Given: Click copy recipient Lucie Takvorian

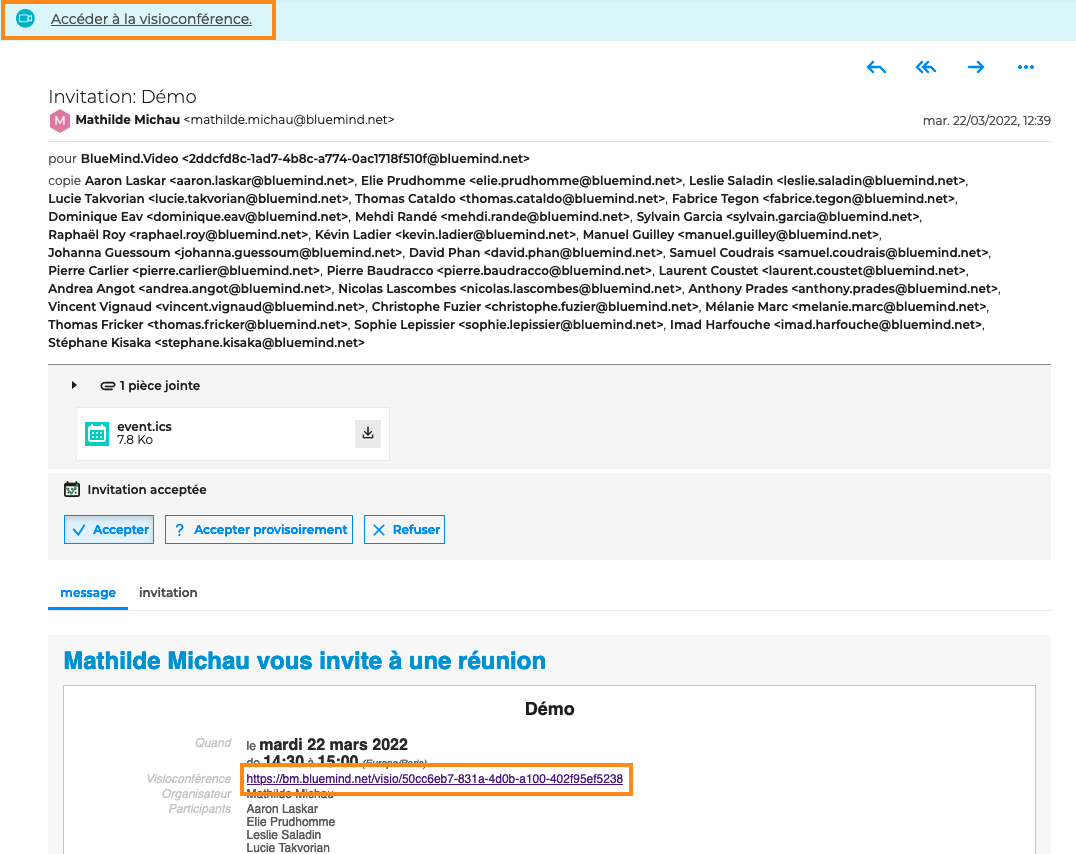Looking at the screenshot, I should 198,198.
